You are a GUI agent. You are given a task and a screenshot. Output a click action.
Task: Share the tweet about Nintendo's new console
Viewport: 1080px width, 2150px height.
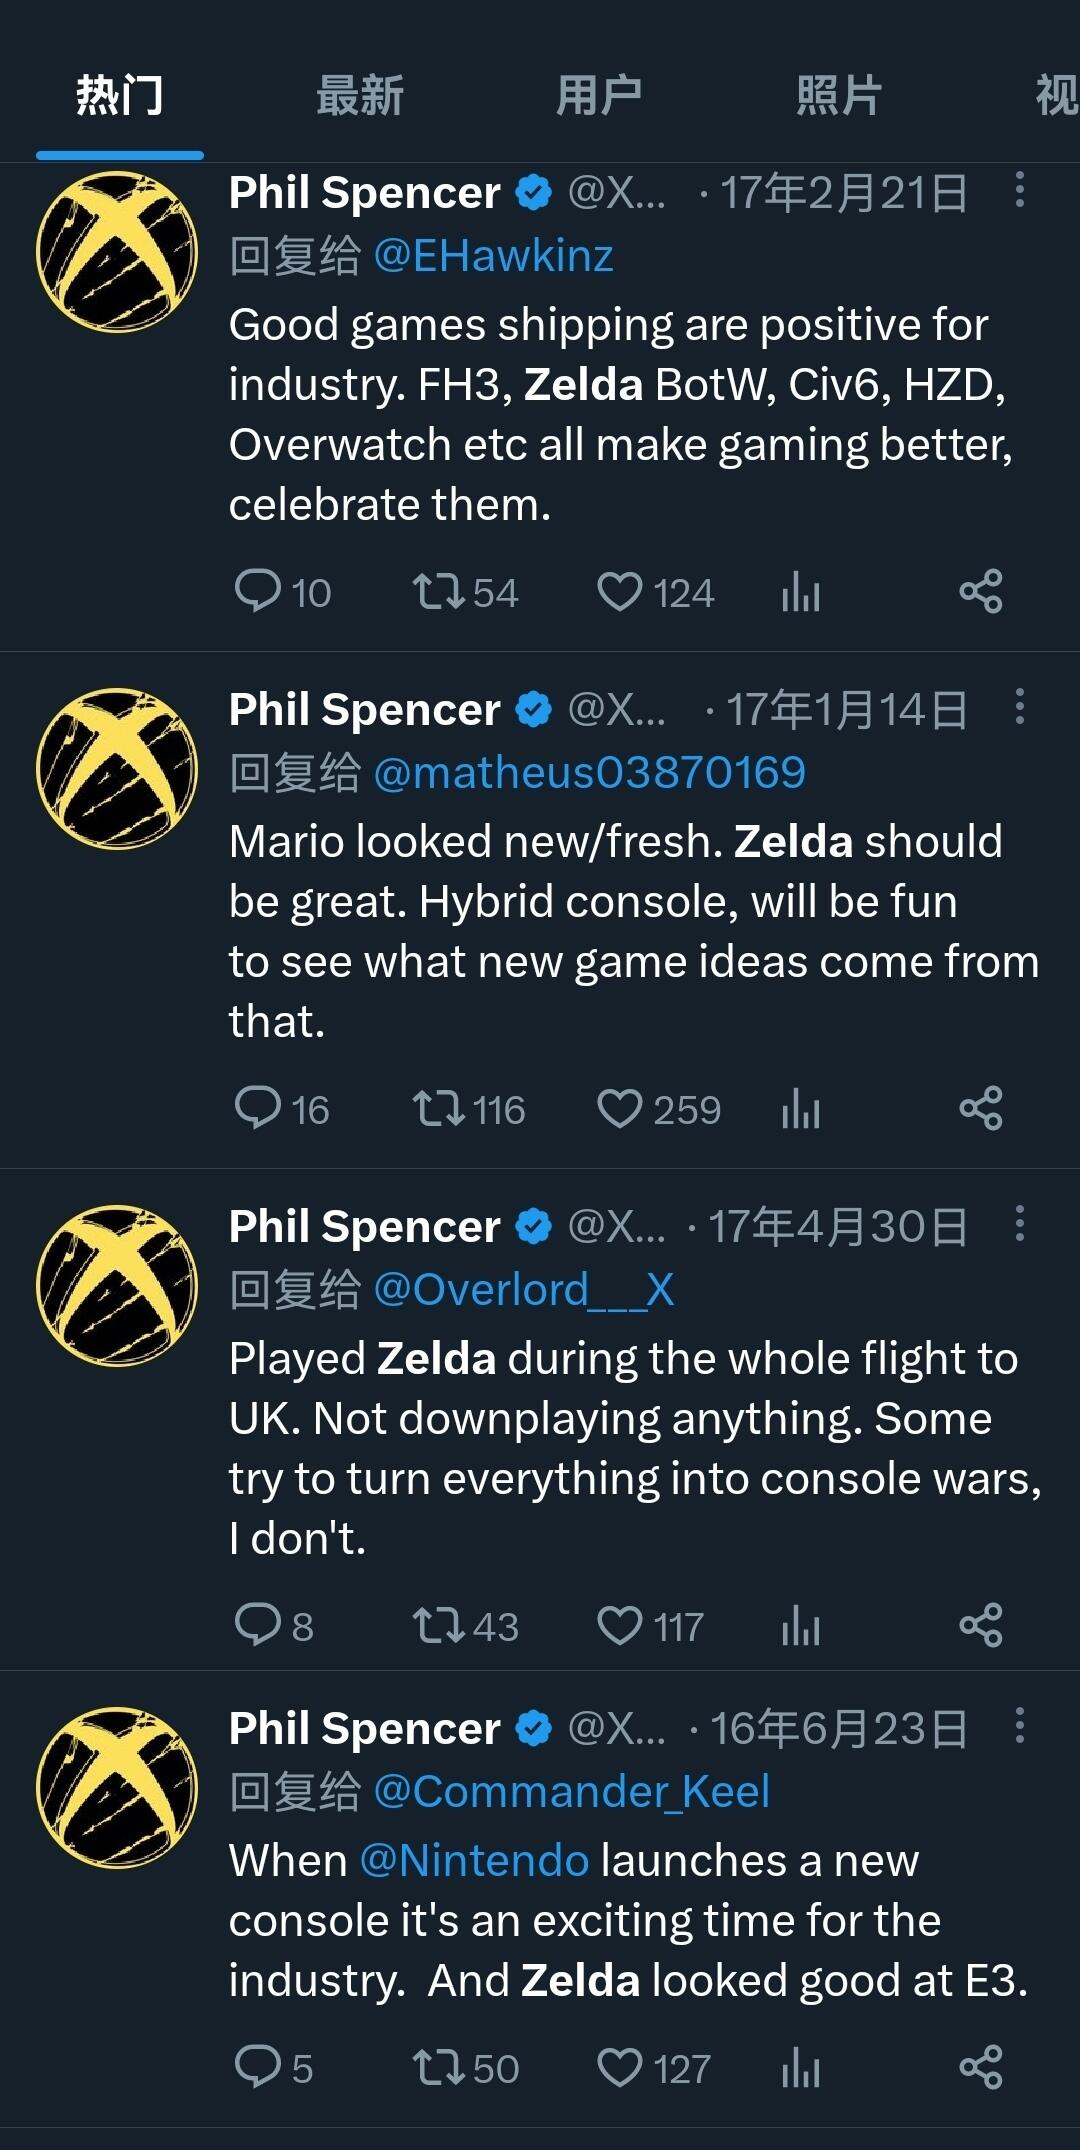(x=981, y=2068)
